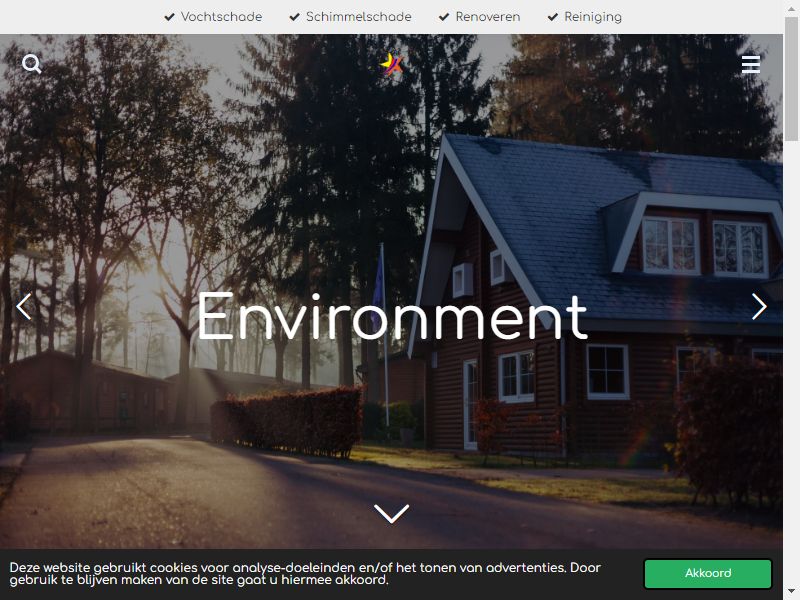Click the down chevron to jump below
Viewport: 800px width, 600px height.
click(x=391, y=513)
